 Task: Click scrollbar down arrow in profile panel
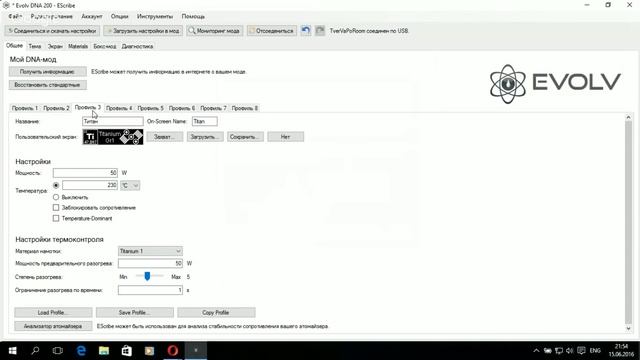(628, 328)
